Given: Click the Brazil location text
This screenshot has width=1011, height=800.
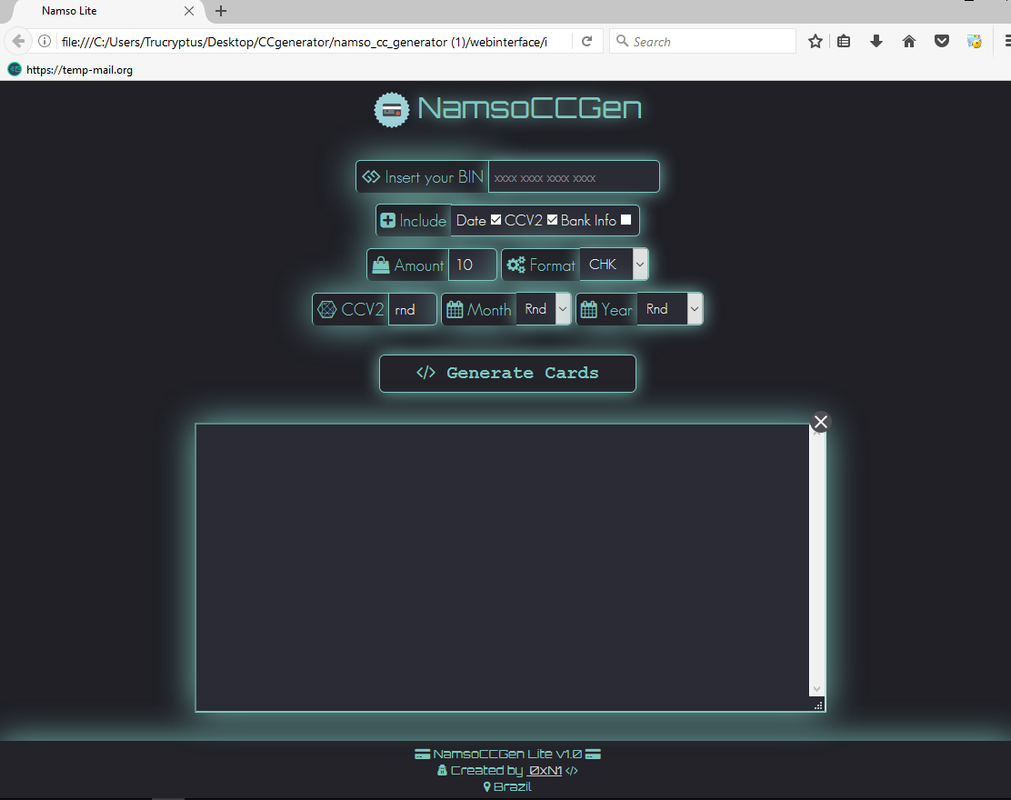Looking at the screenshot, I should click(x=513, y=786).
